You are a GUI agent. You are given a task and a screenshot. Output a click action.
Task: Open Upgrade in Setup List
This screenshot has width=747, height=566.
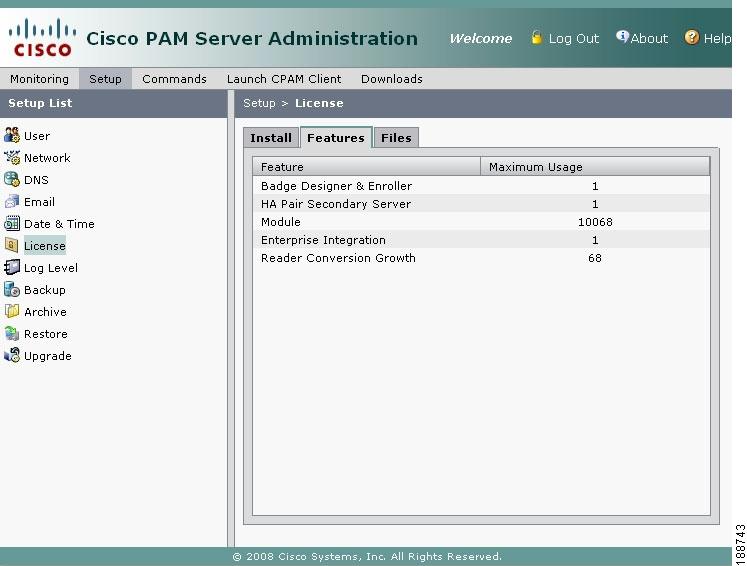click(48, 356)
